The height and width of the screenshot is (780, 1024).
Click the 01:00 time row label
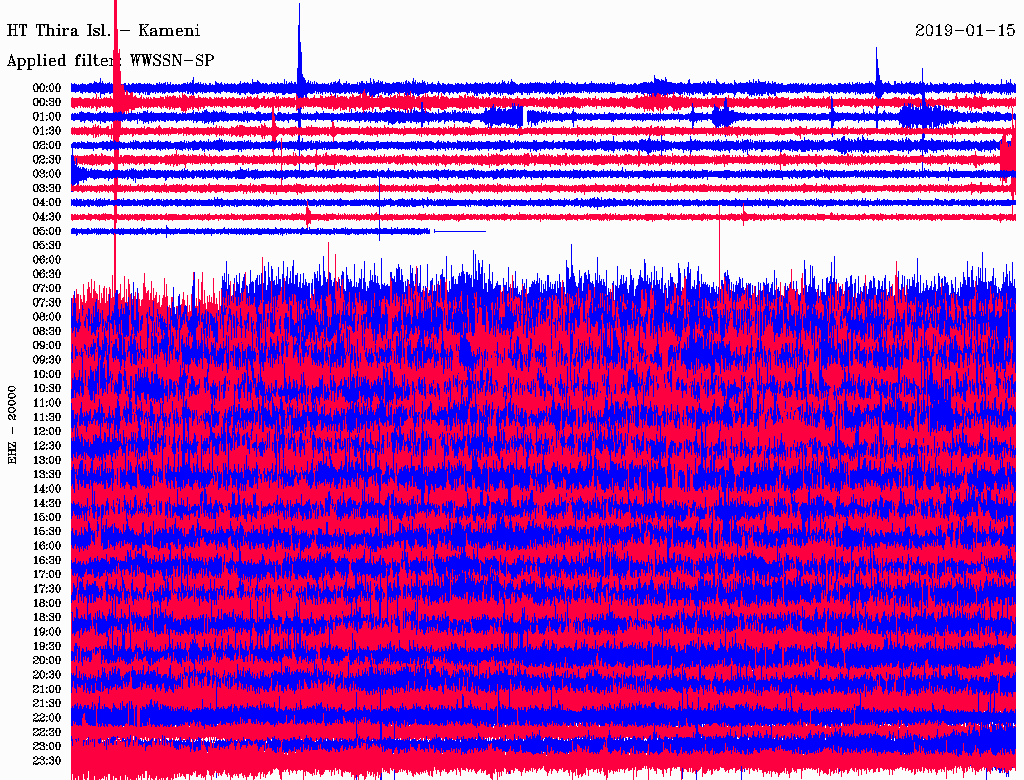[x=47, y=117]
